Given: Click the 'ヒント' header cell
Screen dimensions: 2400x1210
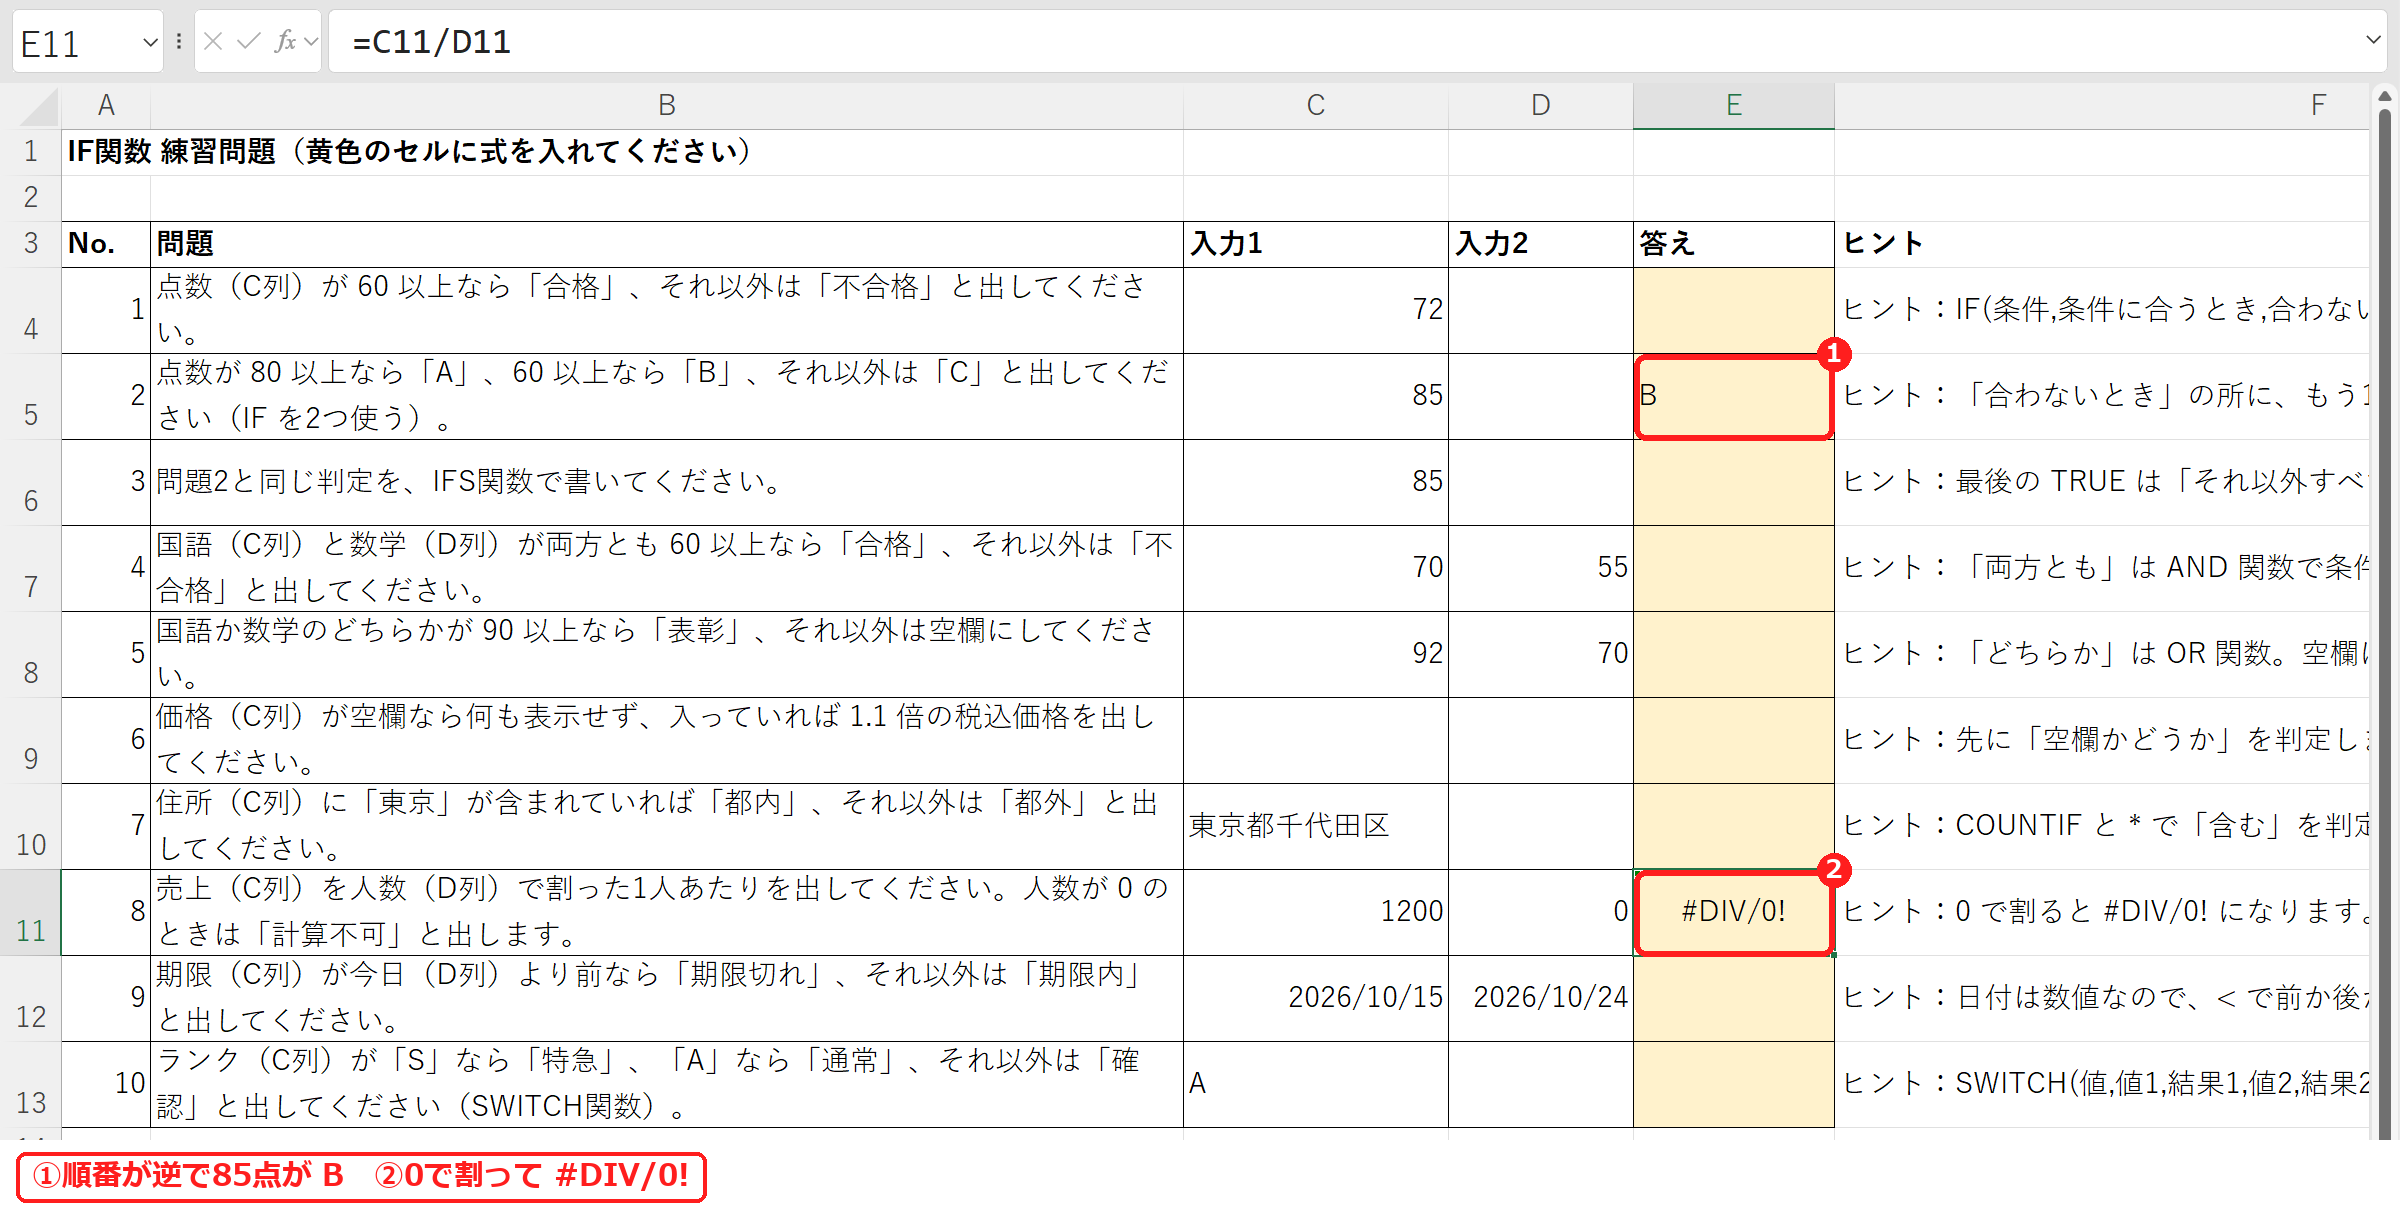Looking at the screenshot, I should pos(2102,244).
